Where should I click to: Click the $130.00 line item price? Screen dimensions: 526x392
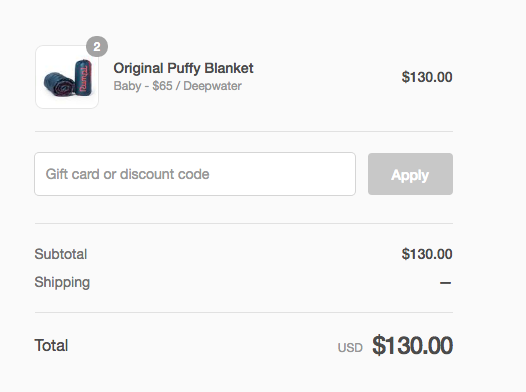(x=427, y=77)
